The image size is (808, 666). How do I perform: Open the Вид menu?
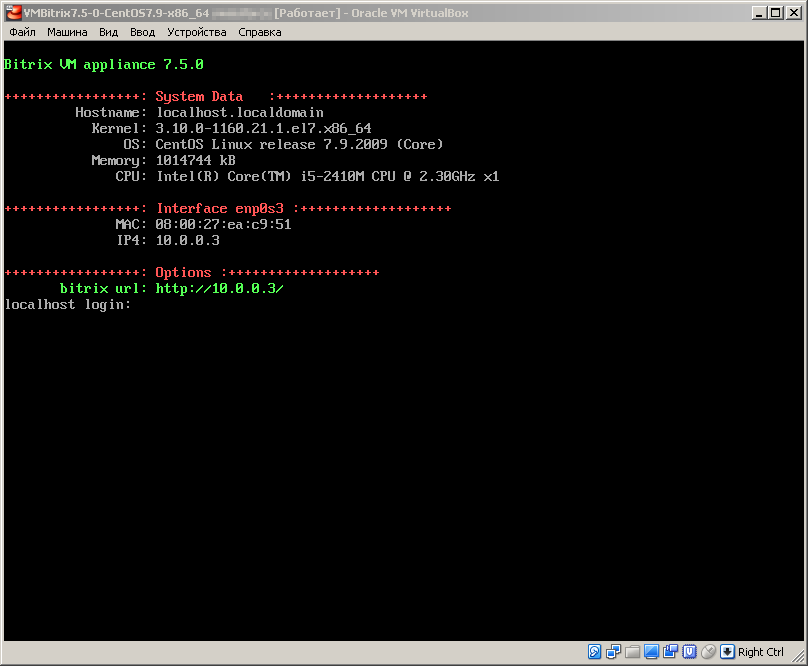pyautogui.click(x=108, y=32)
